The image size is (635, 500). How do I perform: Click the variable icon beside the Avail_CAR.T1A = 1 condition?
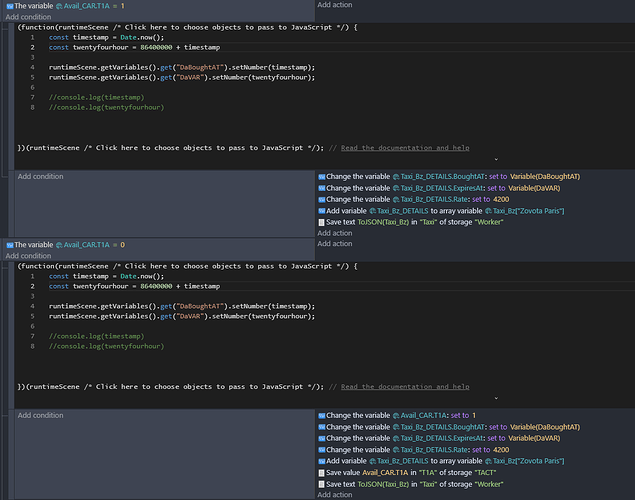(10, 6)
